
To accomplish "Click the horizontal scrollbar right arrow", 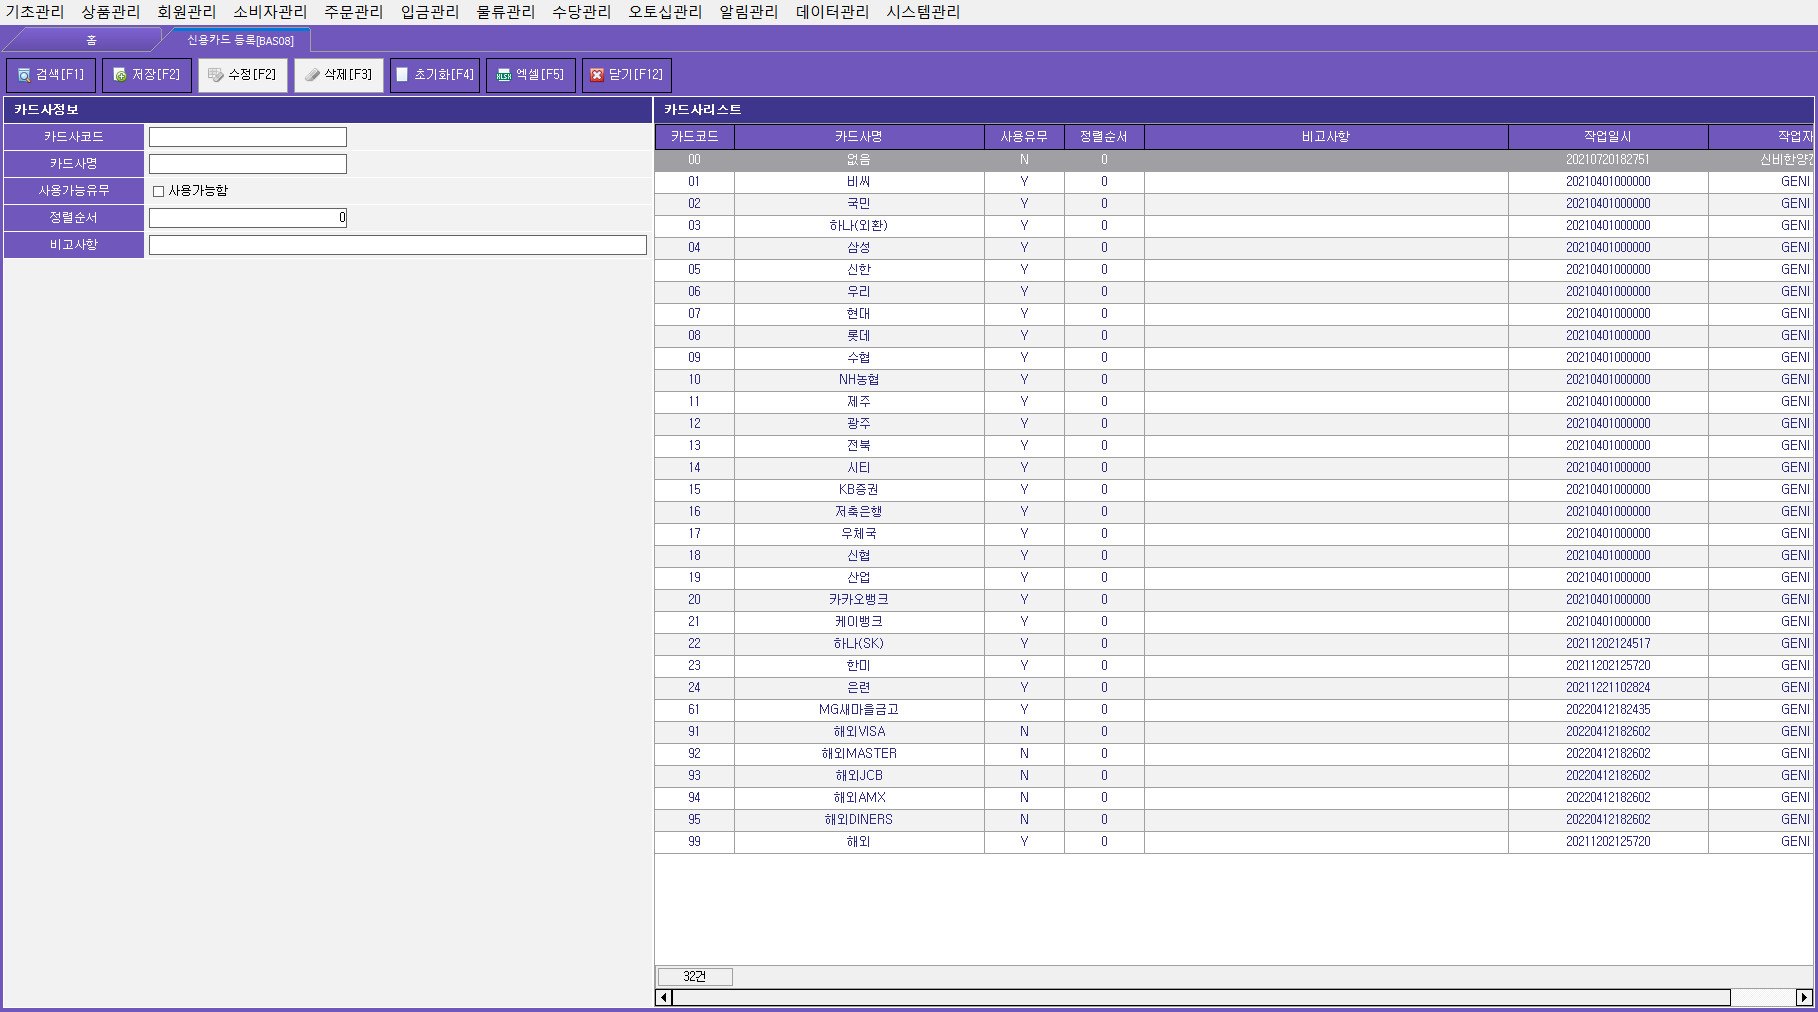I will 1804,997.
